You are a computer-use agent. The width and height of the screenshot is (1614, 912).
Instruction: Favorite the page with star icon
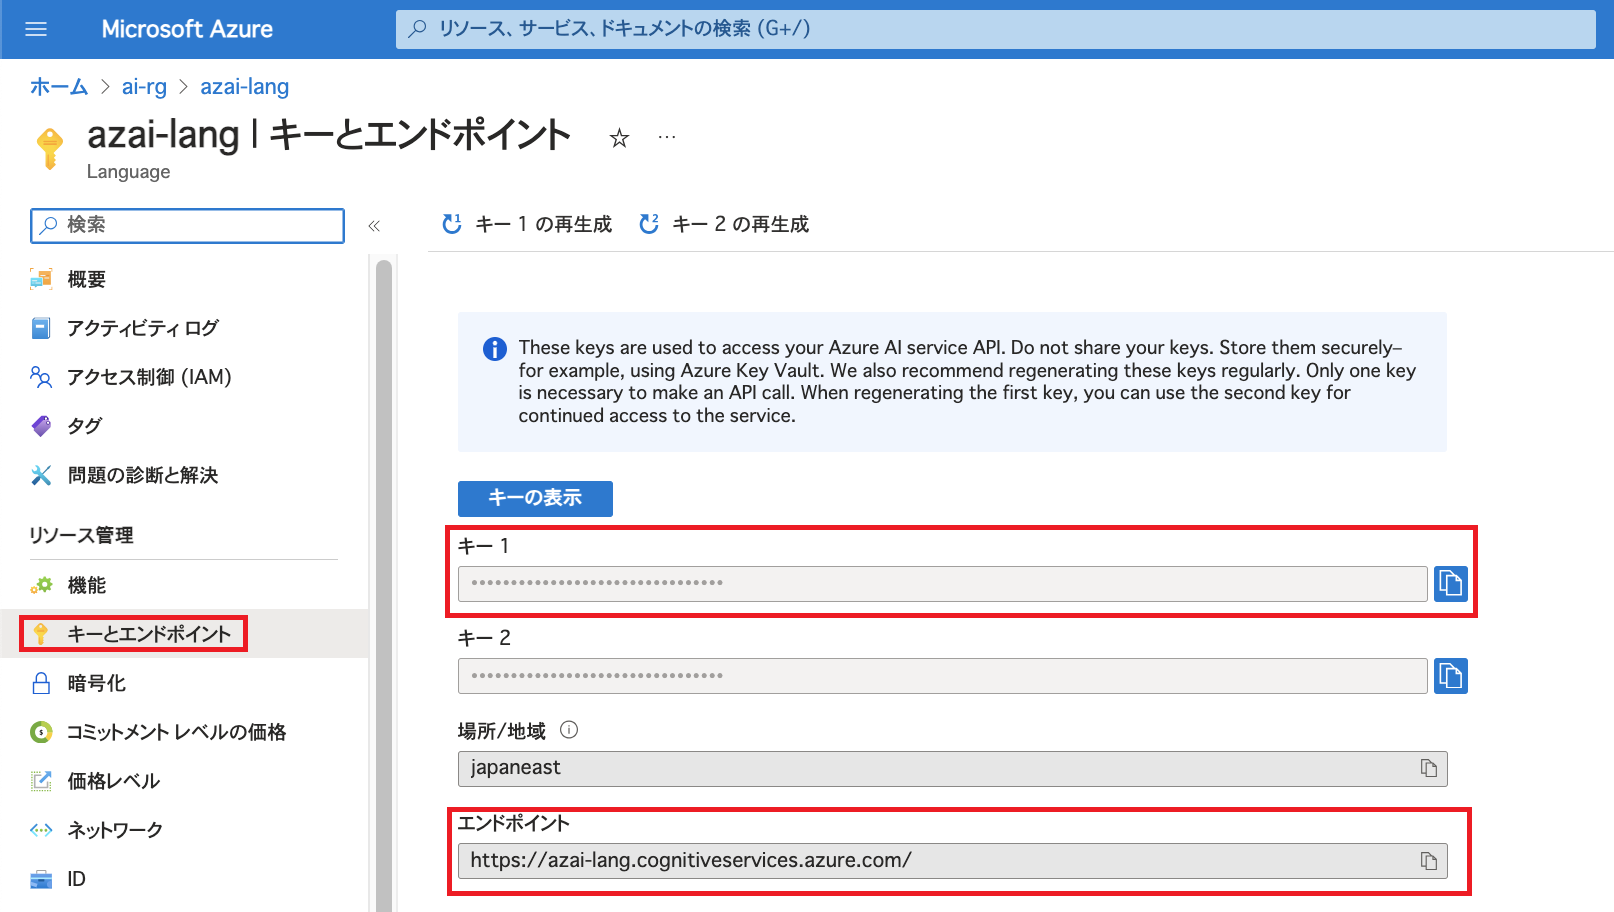pyautogui.click(x=619, y=138)
